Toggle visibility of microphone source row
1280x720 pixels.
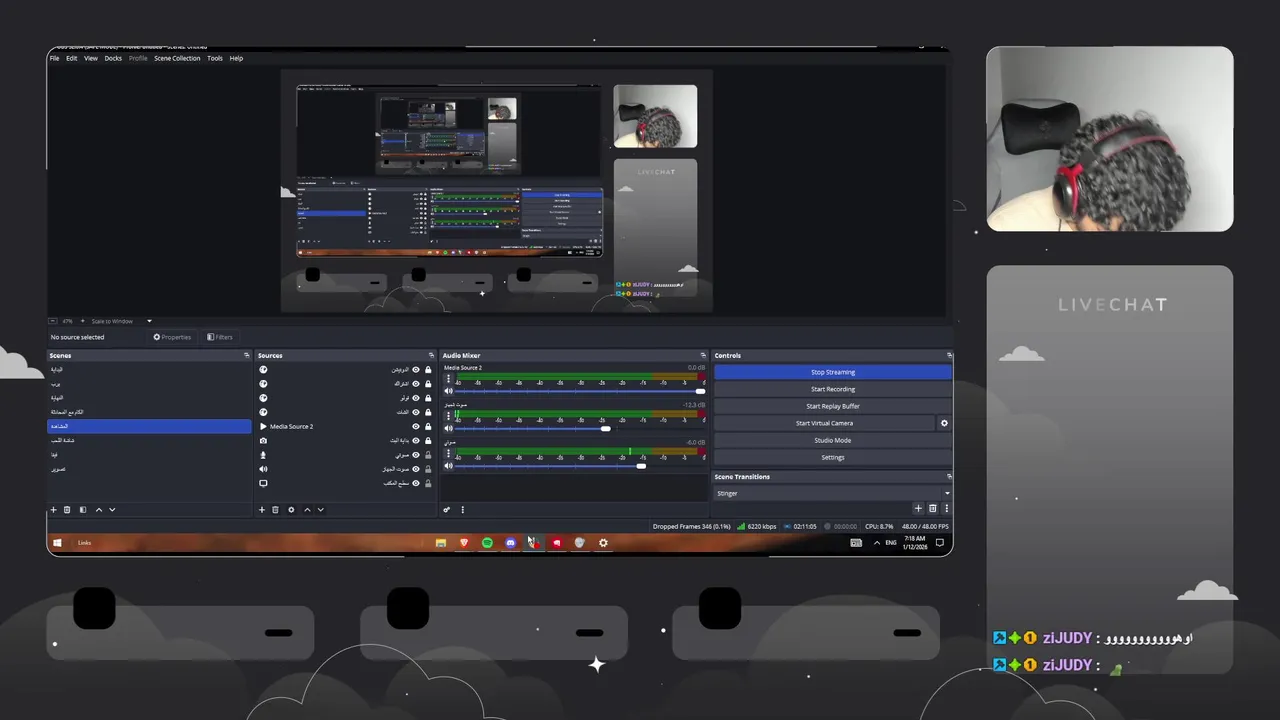point(416,455)
